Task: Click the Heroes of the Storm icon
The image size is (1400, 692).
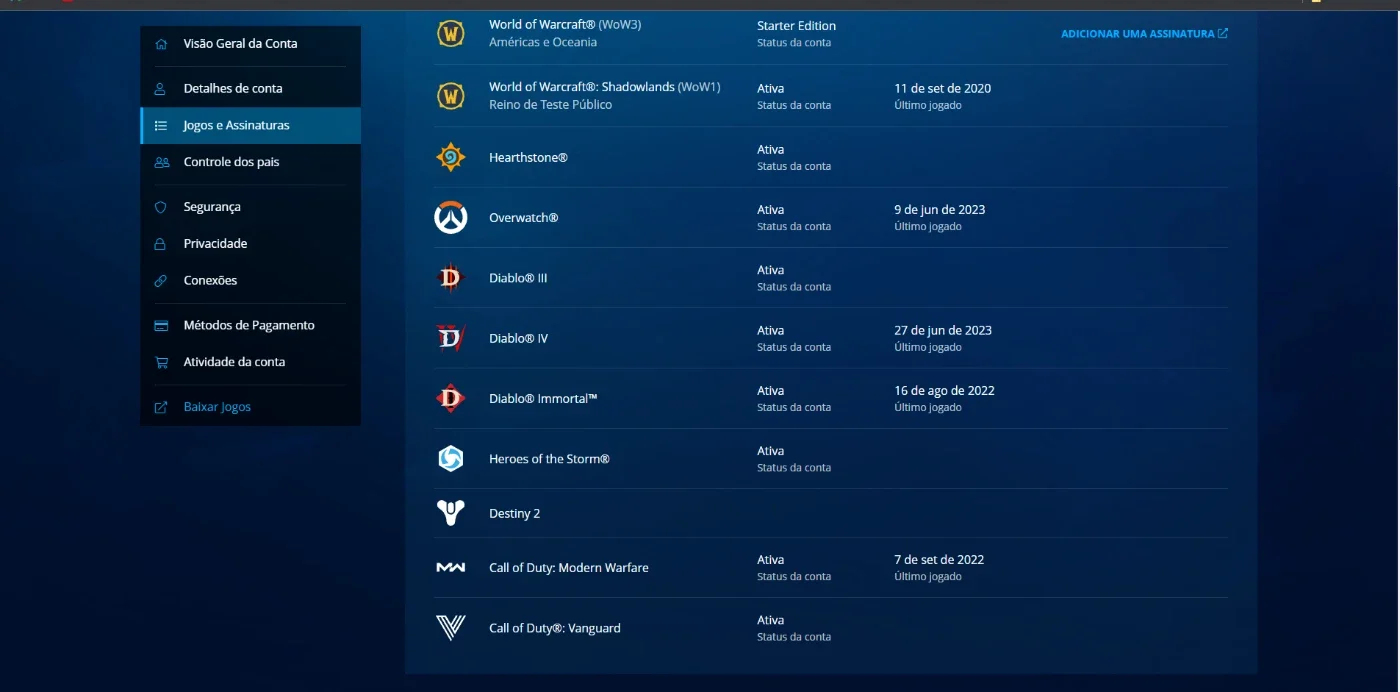Action: pos(451,459)
